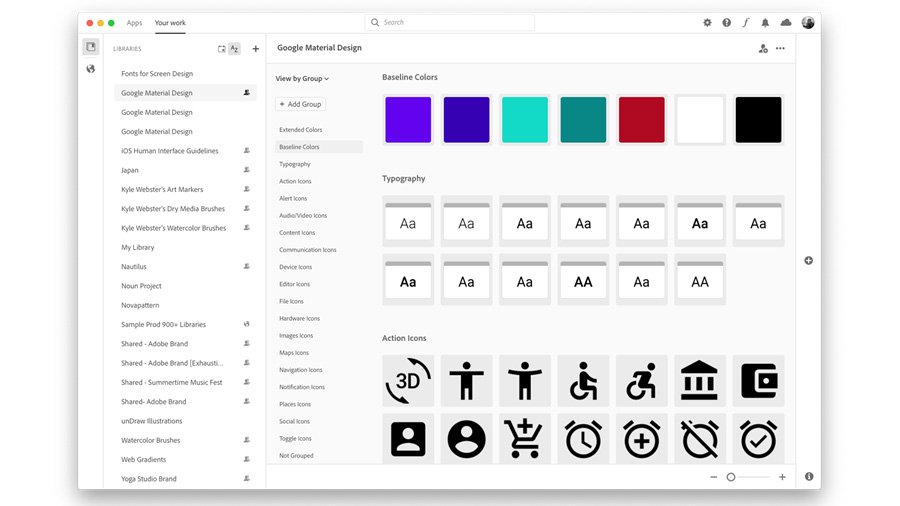Select the alarm off icon
Viewport: 900px width, 506px height.
[x=700, y=439]
